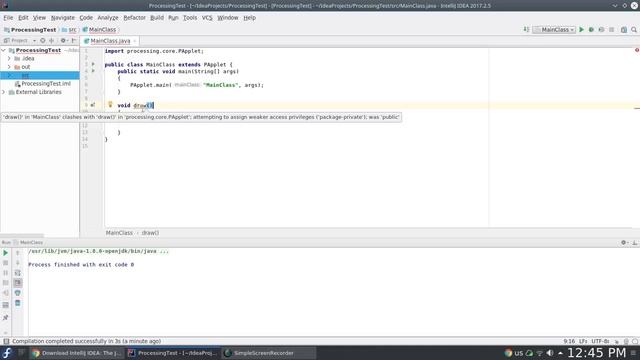Open the Project Structure icon
This screenshot has width=640, height=360.
coord(624,29)
